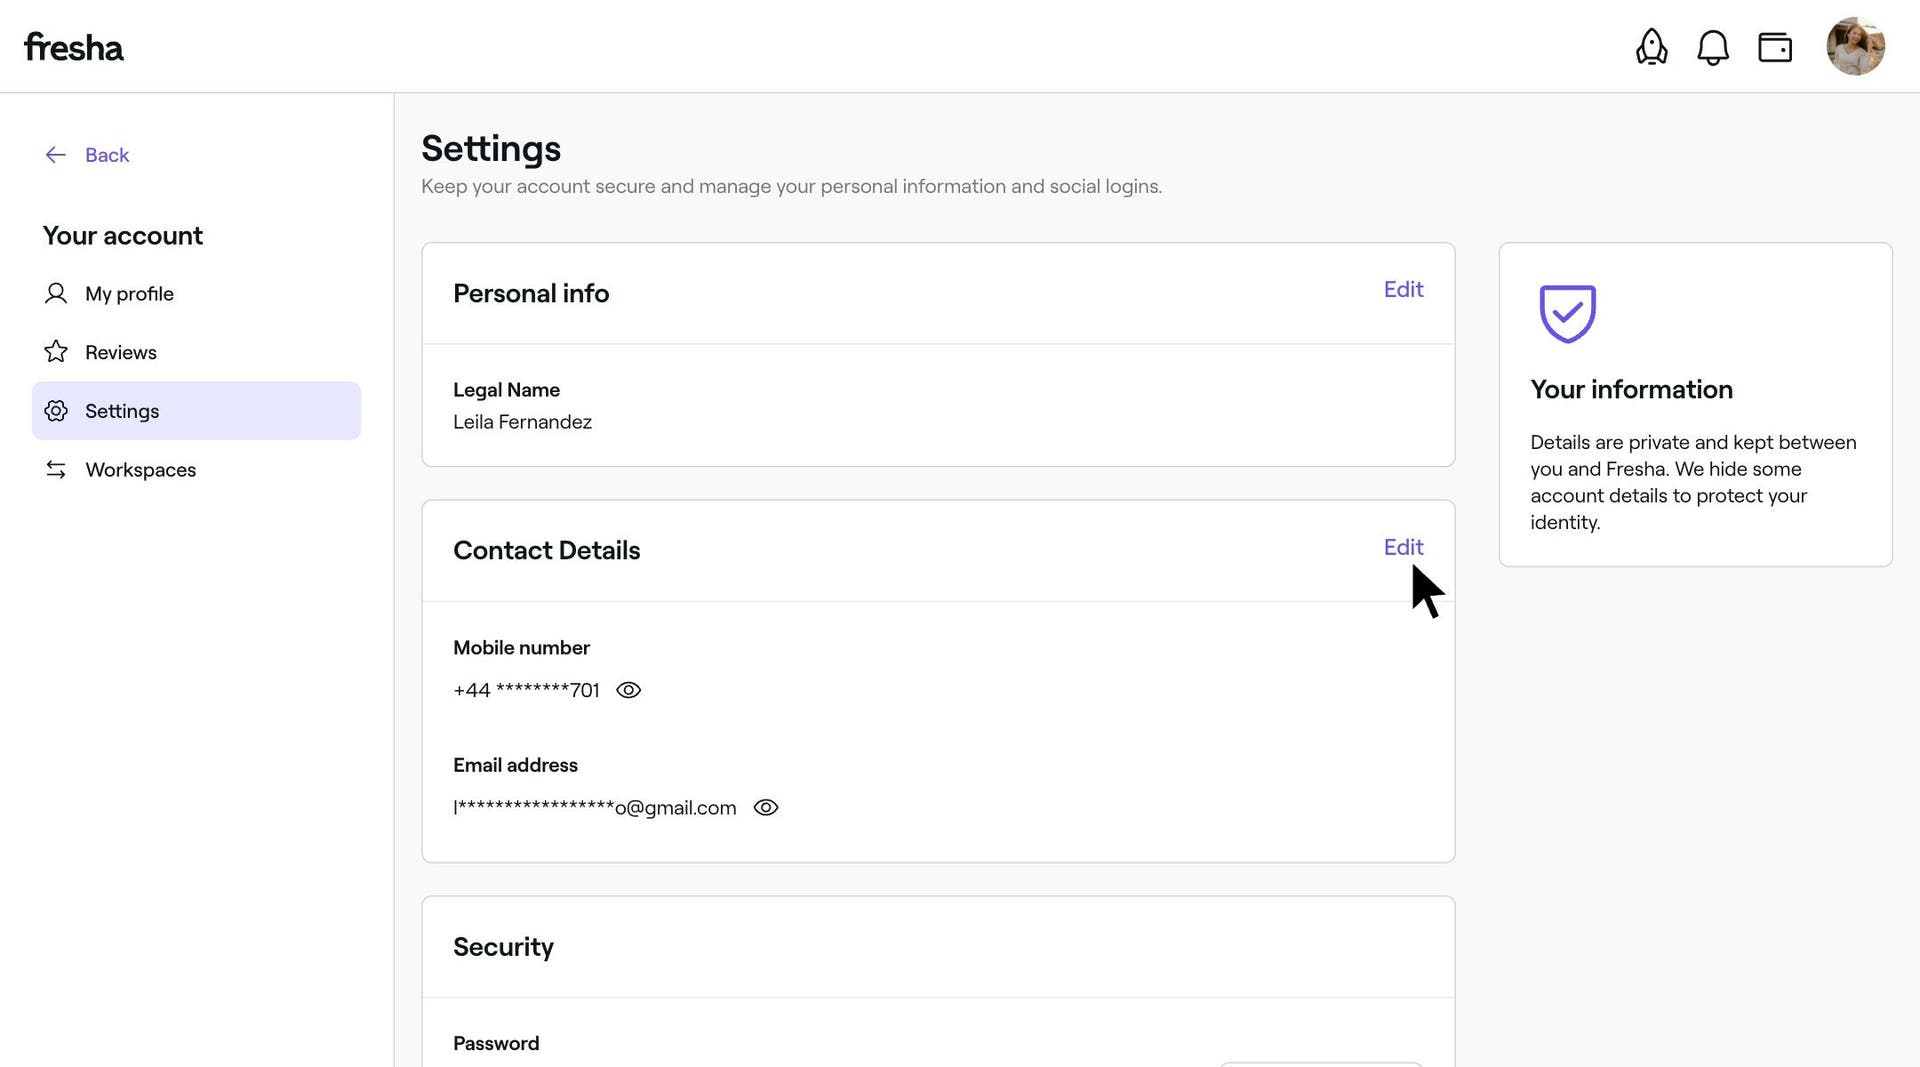1920x1067 pixels.
Task: Click the back arrow icon
Action: coord(56,155)
